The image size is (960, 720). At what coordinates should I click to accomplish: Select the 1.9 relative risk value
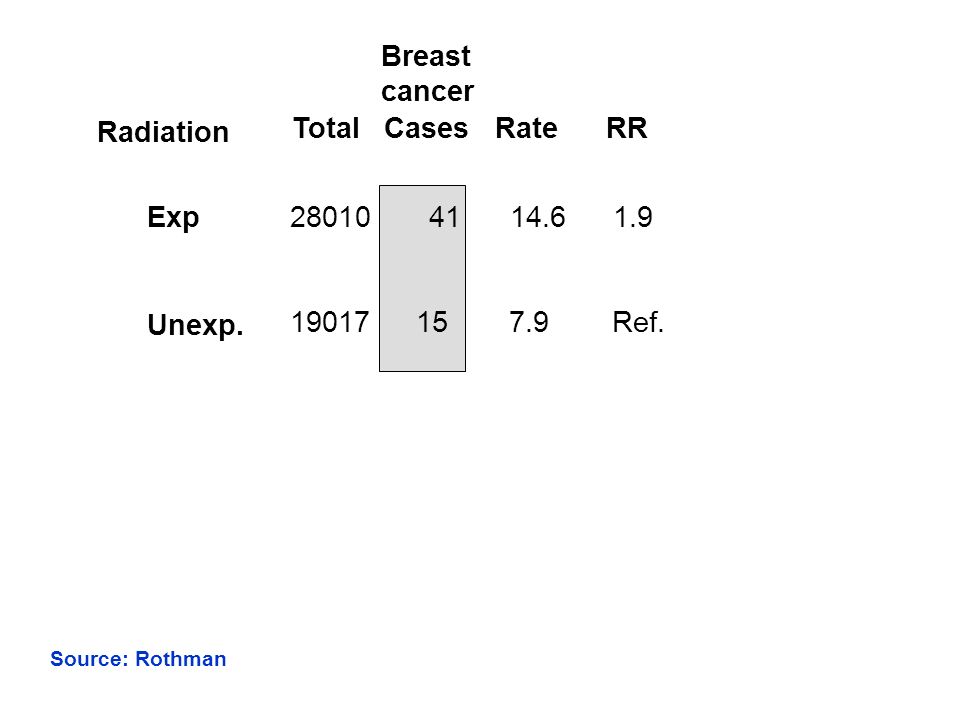point(633,217)
